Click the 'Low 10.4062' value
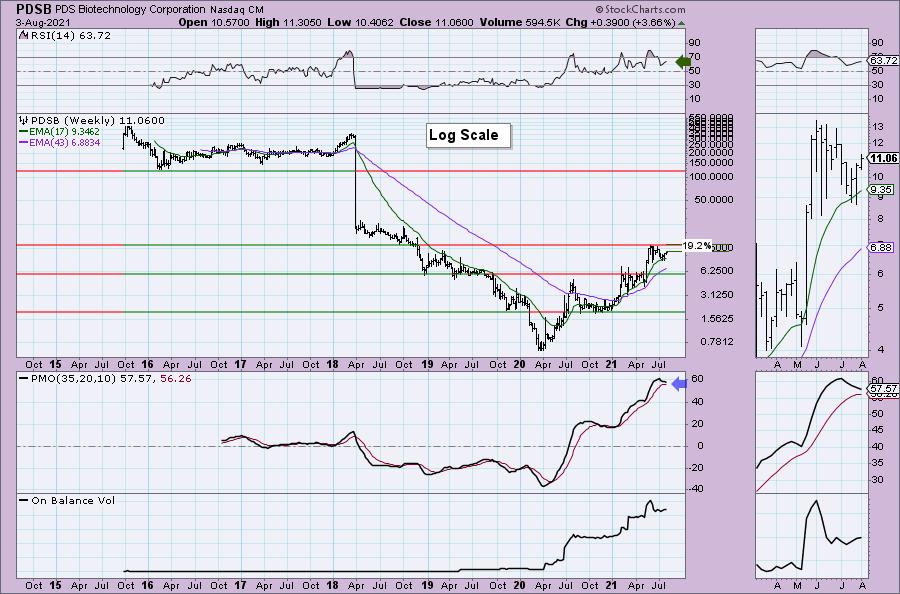Screen dimensions: 900x594 pyautogui.click(x=360, y=22)
